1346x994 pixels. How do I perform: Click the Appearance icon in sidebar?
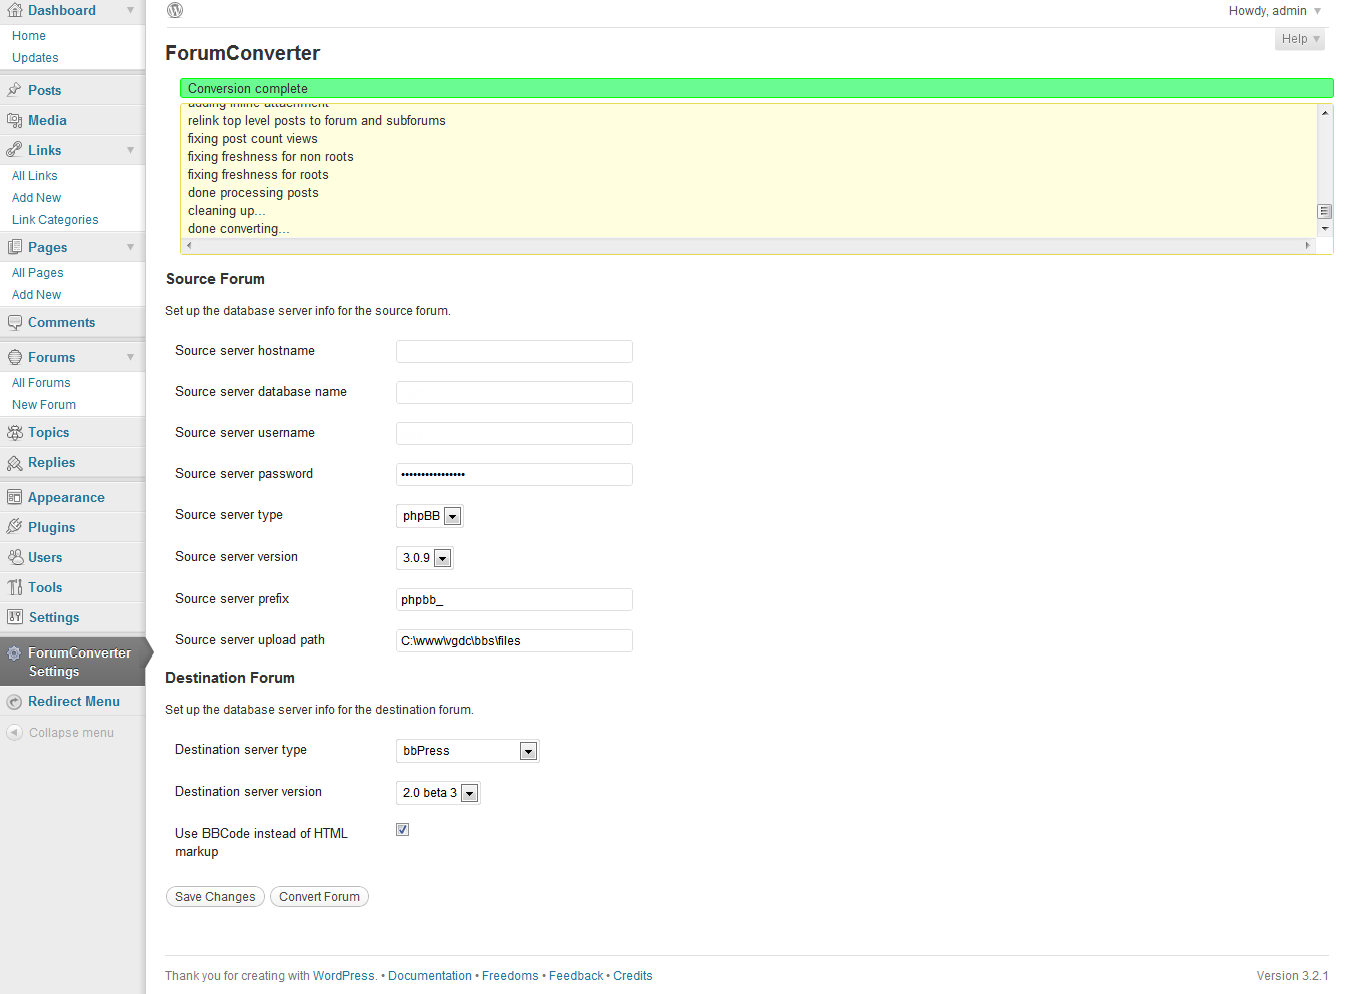pyautogui.click(x=14, y=497)
